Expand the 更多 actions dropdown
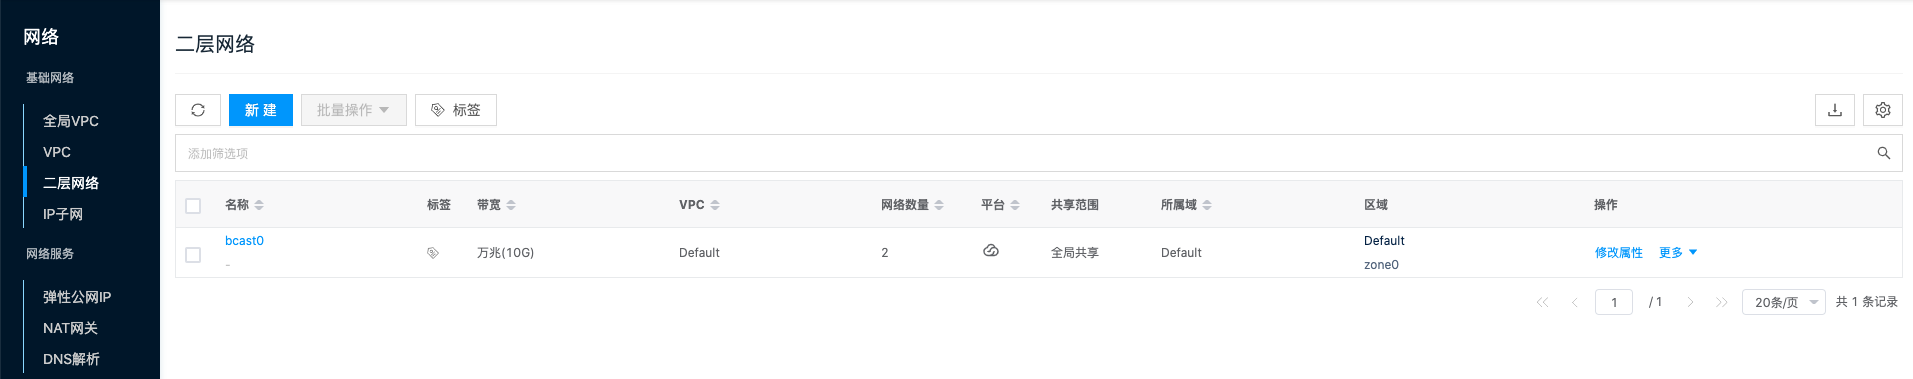The image size is (1913, 379). 1678,253
